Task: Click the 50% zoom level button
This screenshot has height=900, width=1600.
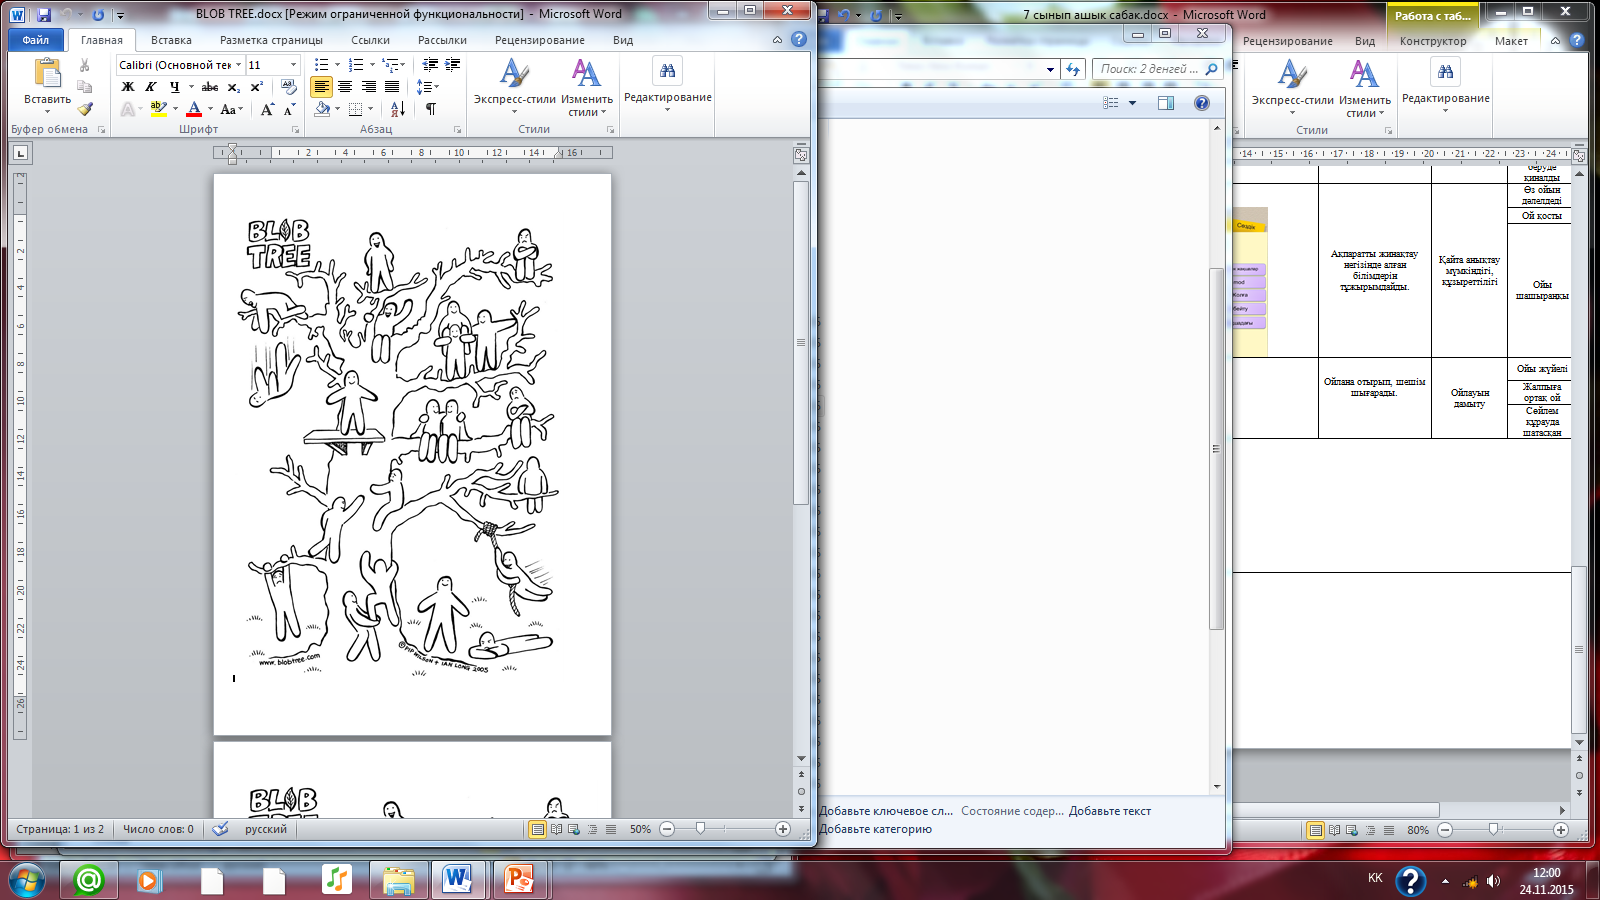Action: pyautogui.click(x=640, y=829)
